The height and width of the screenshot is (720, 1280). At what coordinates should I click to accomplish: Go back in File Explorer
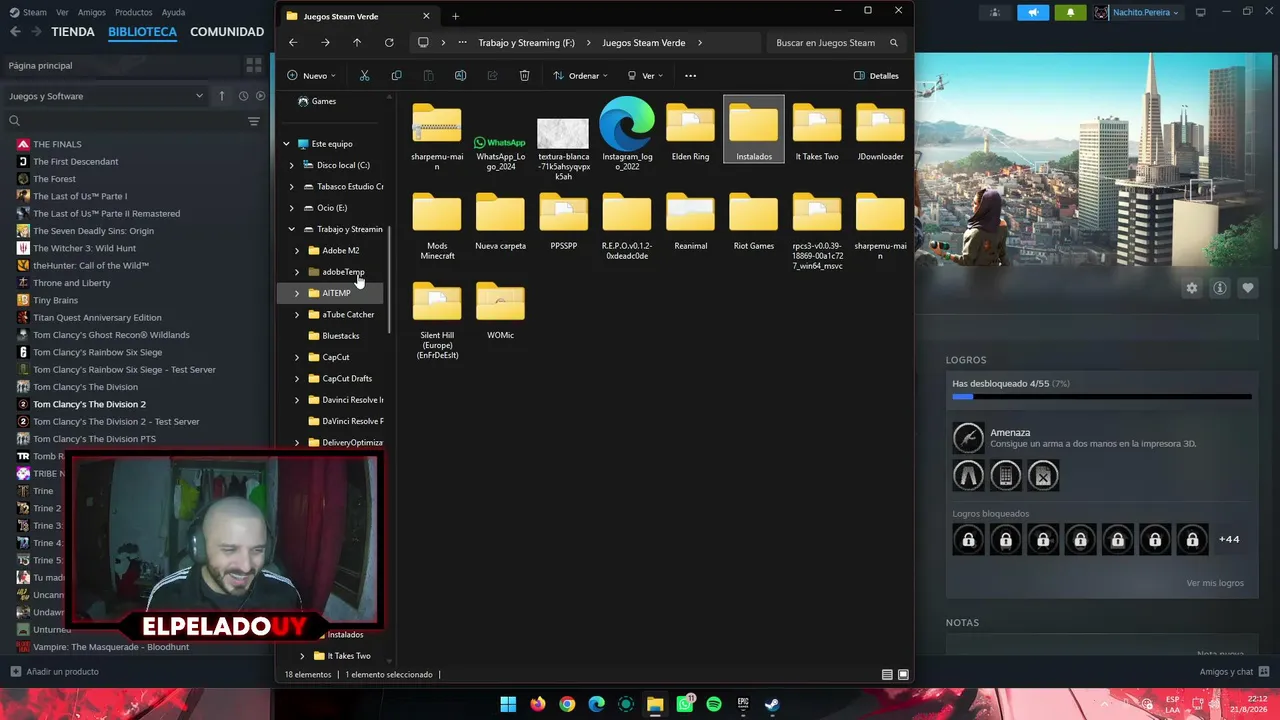[293, 43]
